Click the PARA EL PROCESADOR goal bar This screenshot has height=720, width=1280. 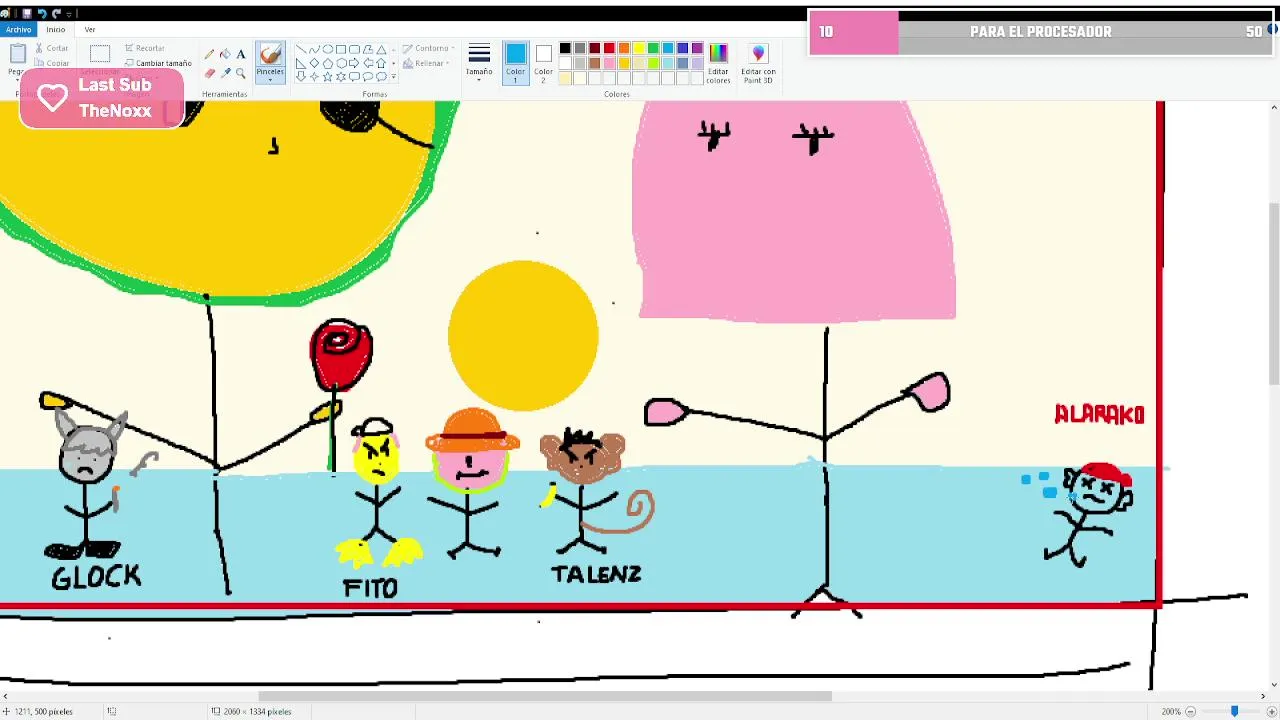click(1043, 32)
